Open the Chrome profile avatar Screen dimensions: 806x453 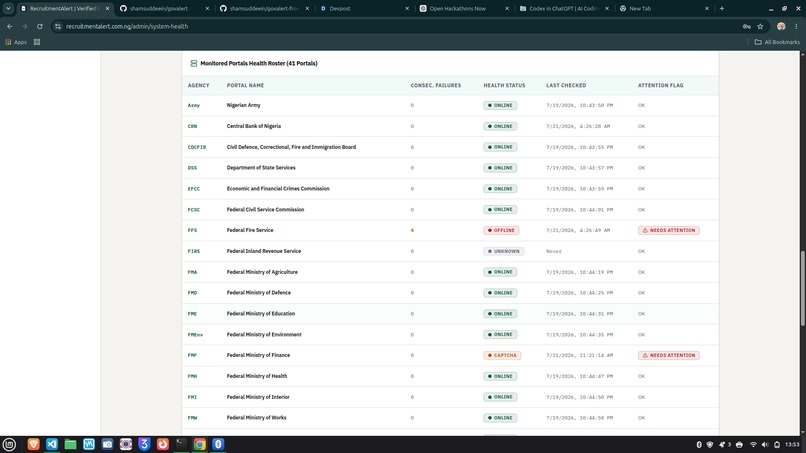(781, 26)
